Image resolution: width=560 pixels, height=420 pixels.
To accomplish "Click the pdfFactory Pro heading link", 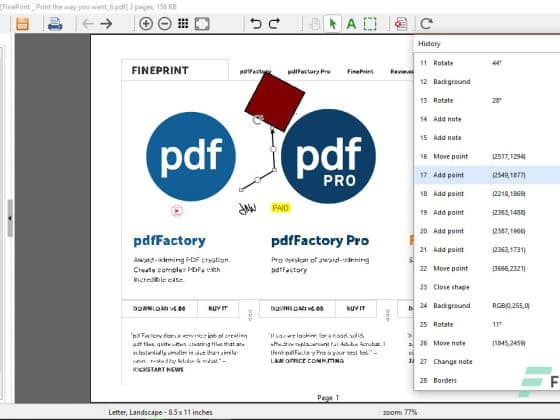I will coord(320,241).
